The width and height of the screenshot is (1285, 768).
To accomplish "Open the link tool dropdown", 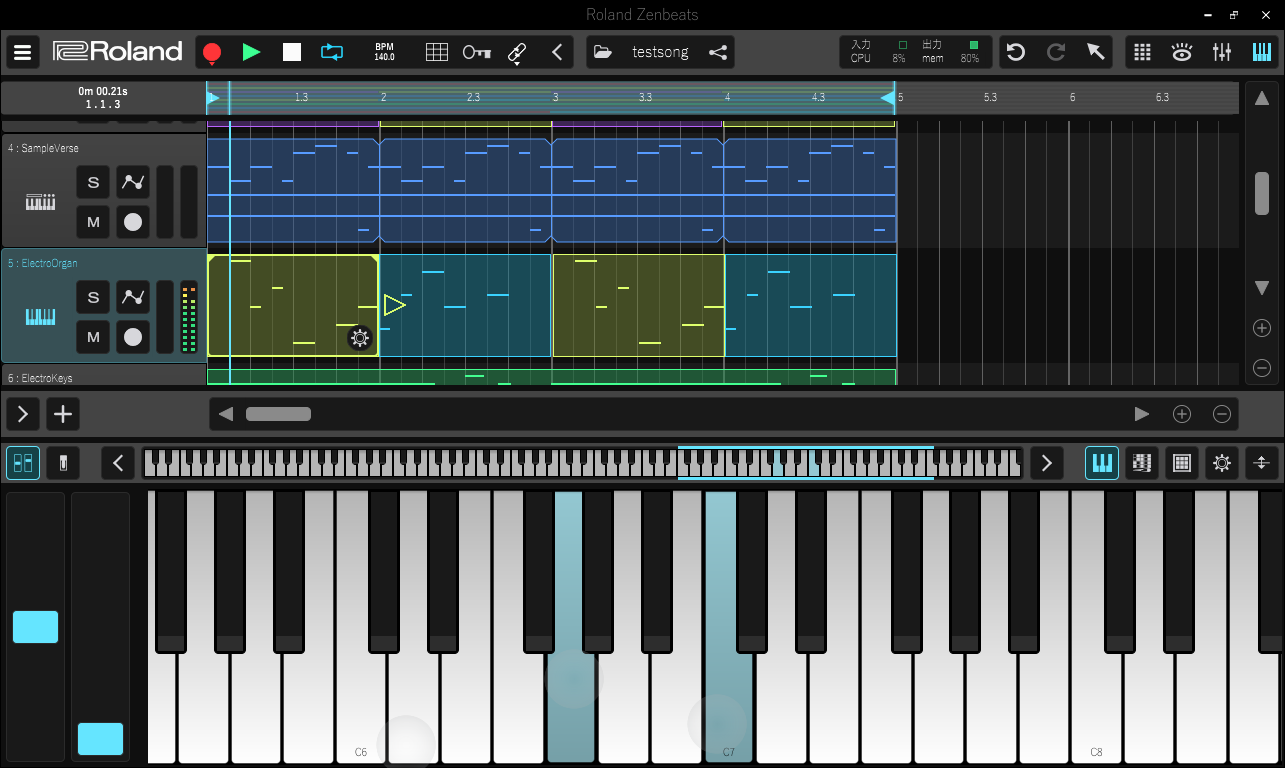I will click(x=517, y=53).
